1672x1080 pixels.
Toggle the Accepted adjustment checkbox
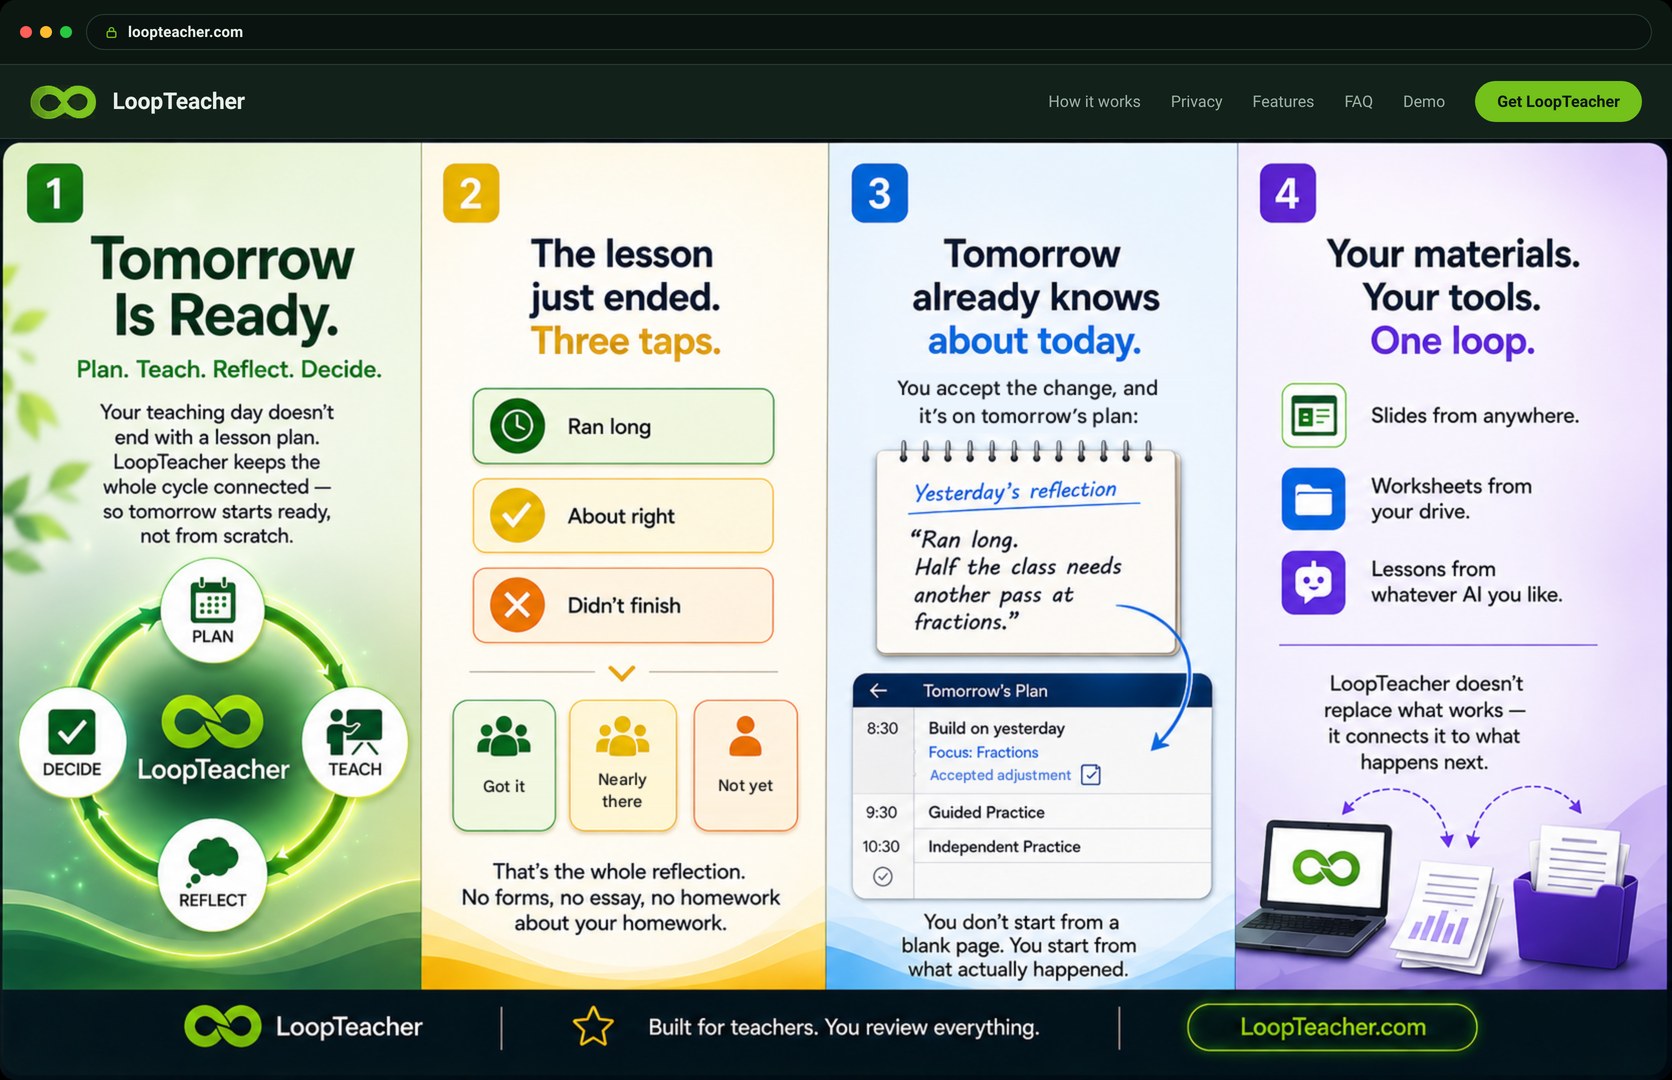click(1091, 775)
